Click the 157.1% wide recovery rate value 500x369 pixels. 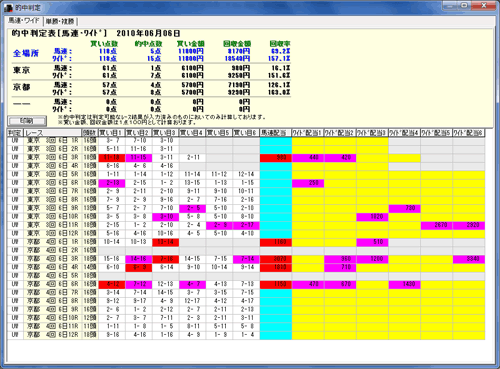(280, 58)
